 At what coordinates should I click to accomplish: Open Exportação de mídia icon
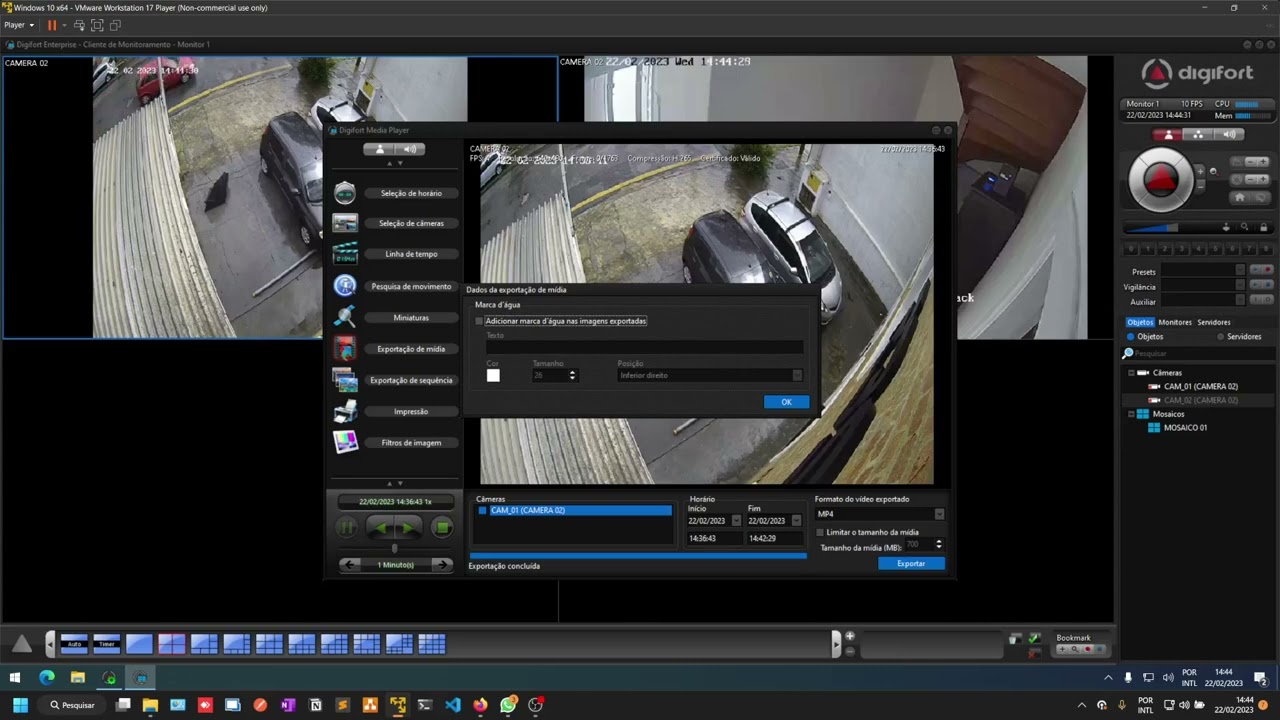point(345,349)
